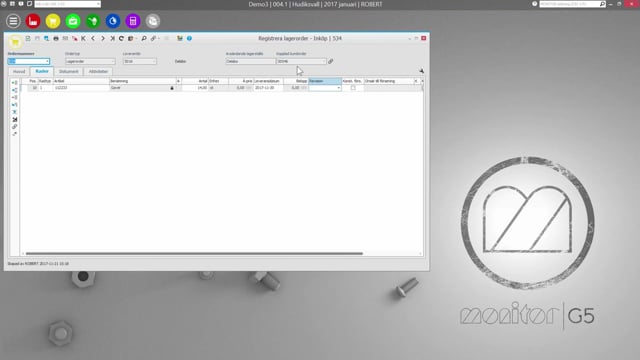Image resolution: width=640 pixels, height=360 pixels.
Task: Open the gray circle module icon
Action: pos(153,21)
